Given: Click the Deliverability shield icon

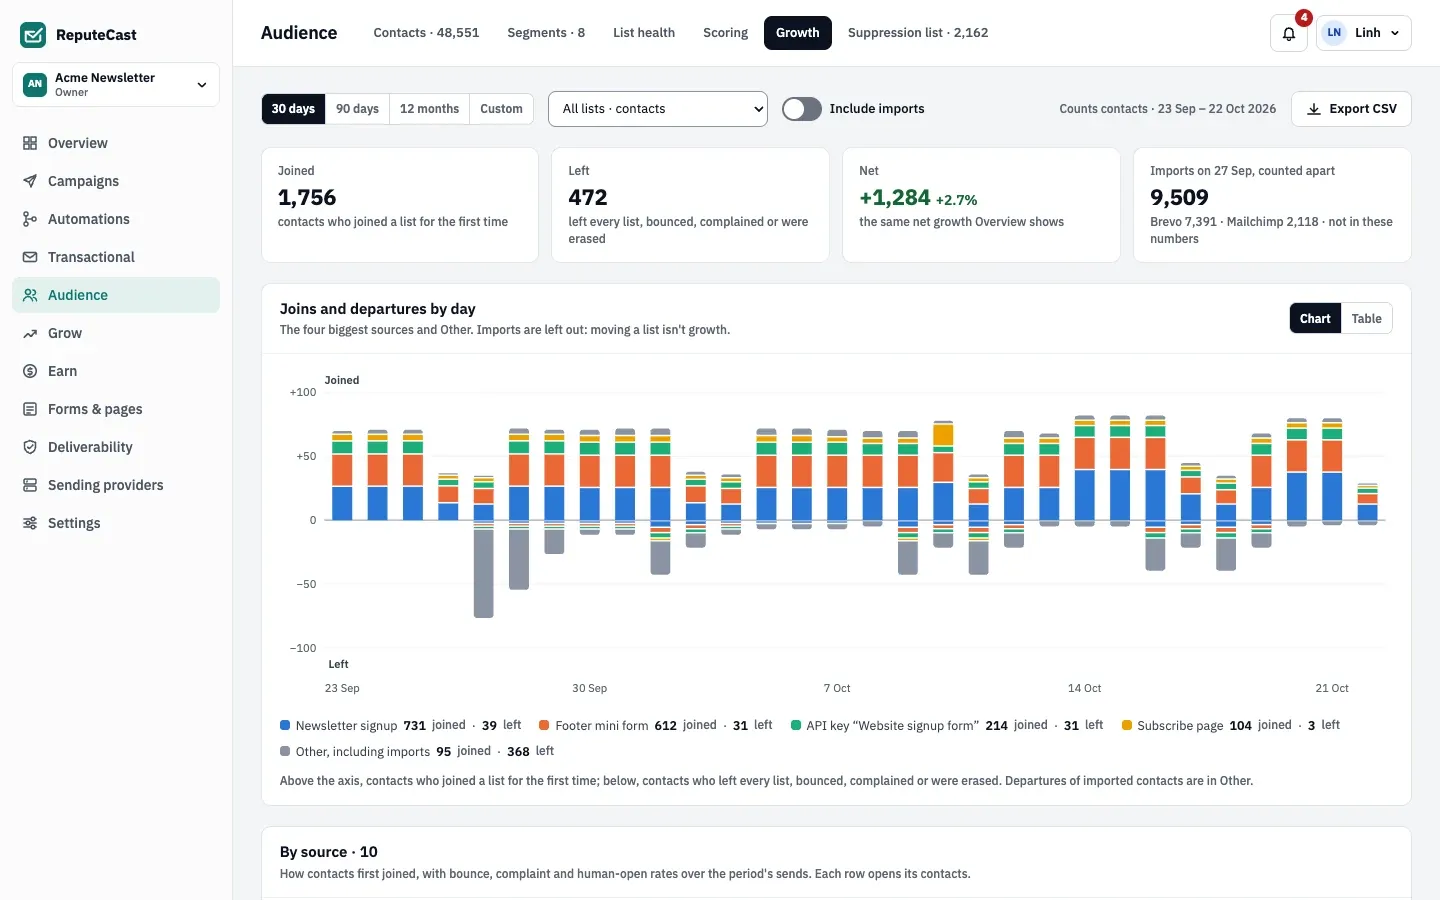Looking at the screenshot, I should coord(30,447).
